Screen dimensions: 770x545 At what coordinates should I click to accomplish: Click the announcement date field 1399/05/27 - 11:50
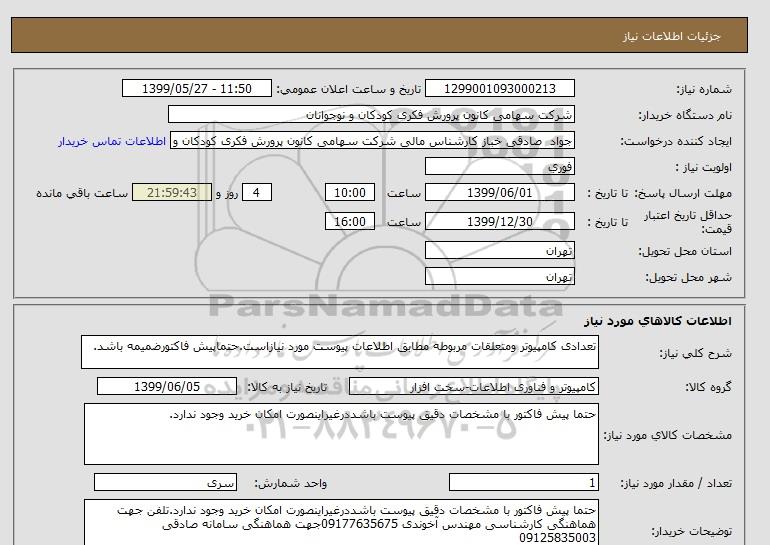(x=197, y=88)
